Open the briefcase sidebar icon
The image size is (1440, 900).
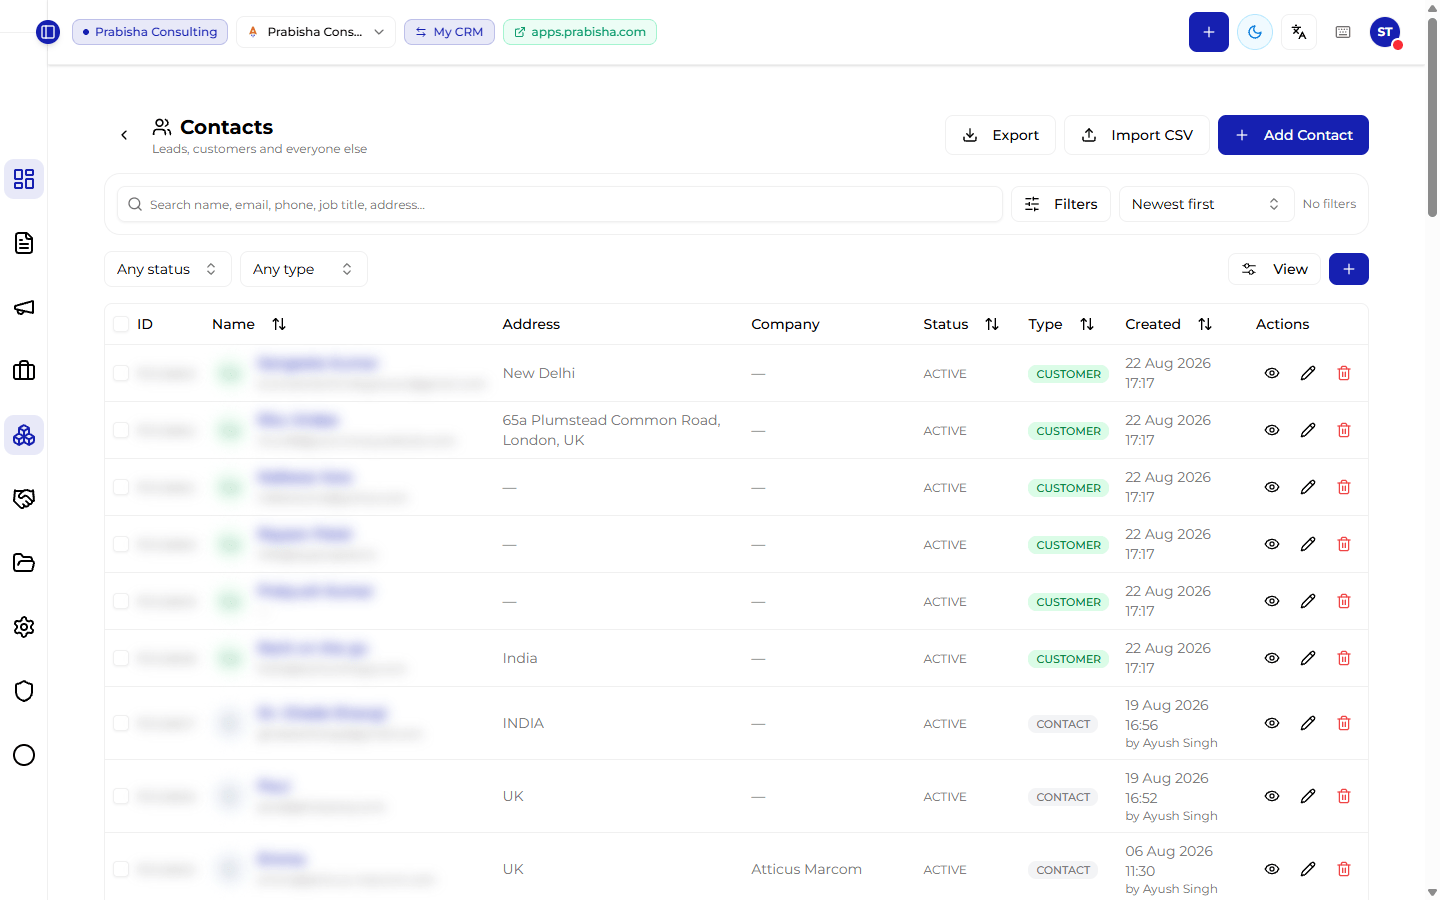24,371
